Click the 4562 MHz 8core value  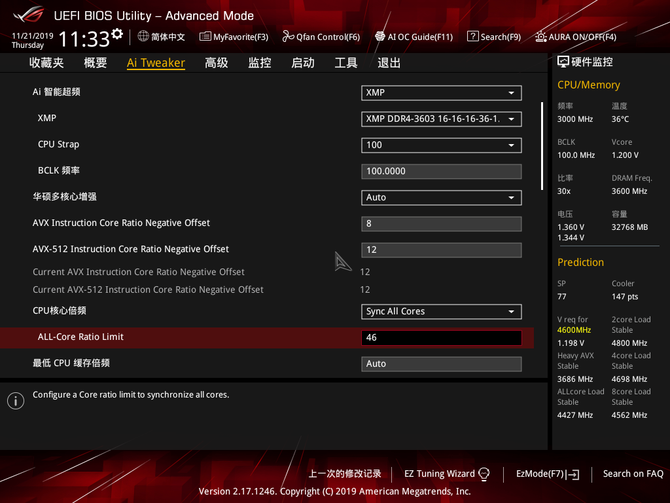629,415
